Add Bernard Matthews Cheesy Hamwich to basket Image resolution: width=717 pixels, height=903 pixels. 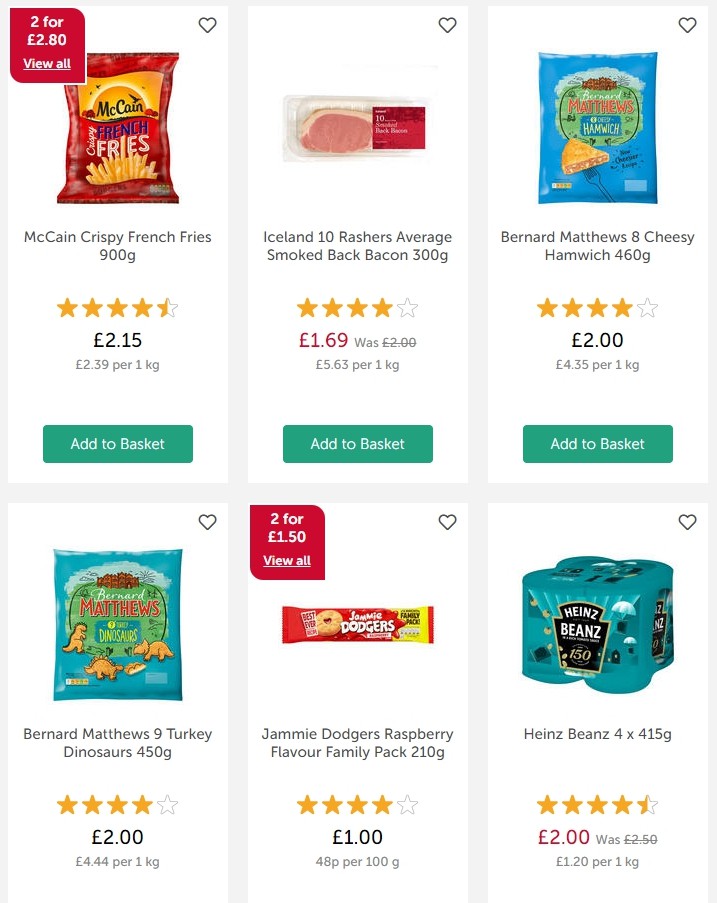tap(597, 444)
